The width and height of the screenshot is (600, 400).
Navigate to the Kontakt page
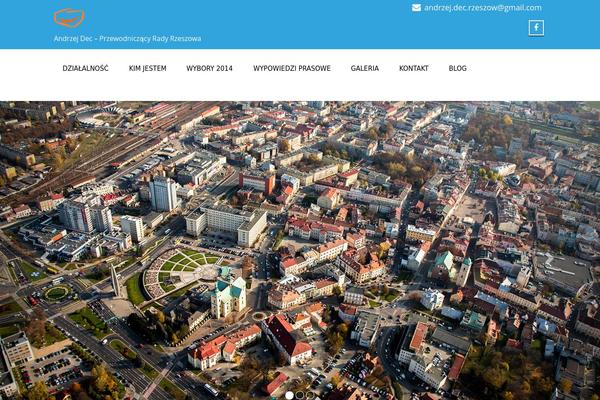[414, 68]
